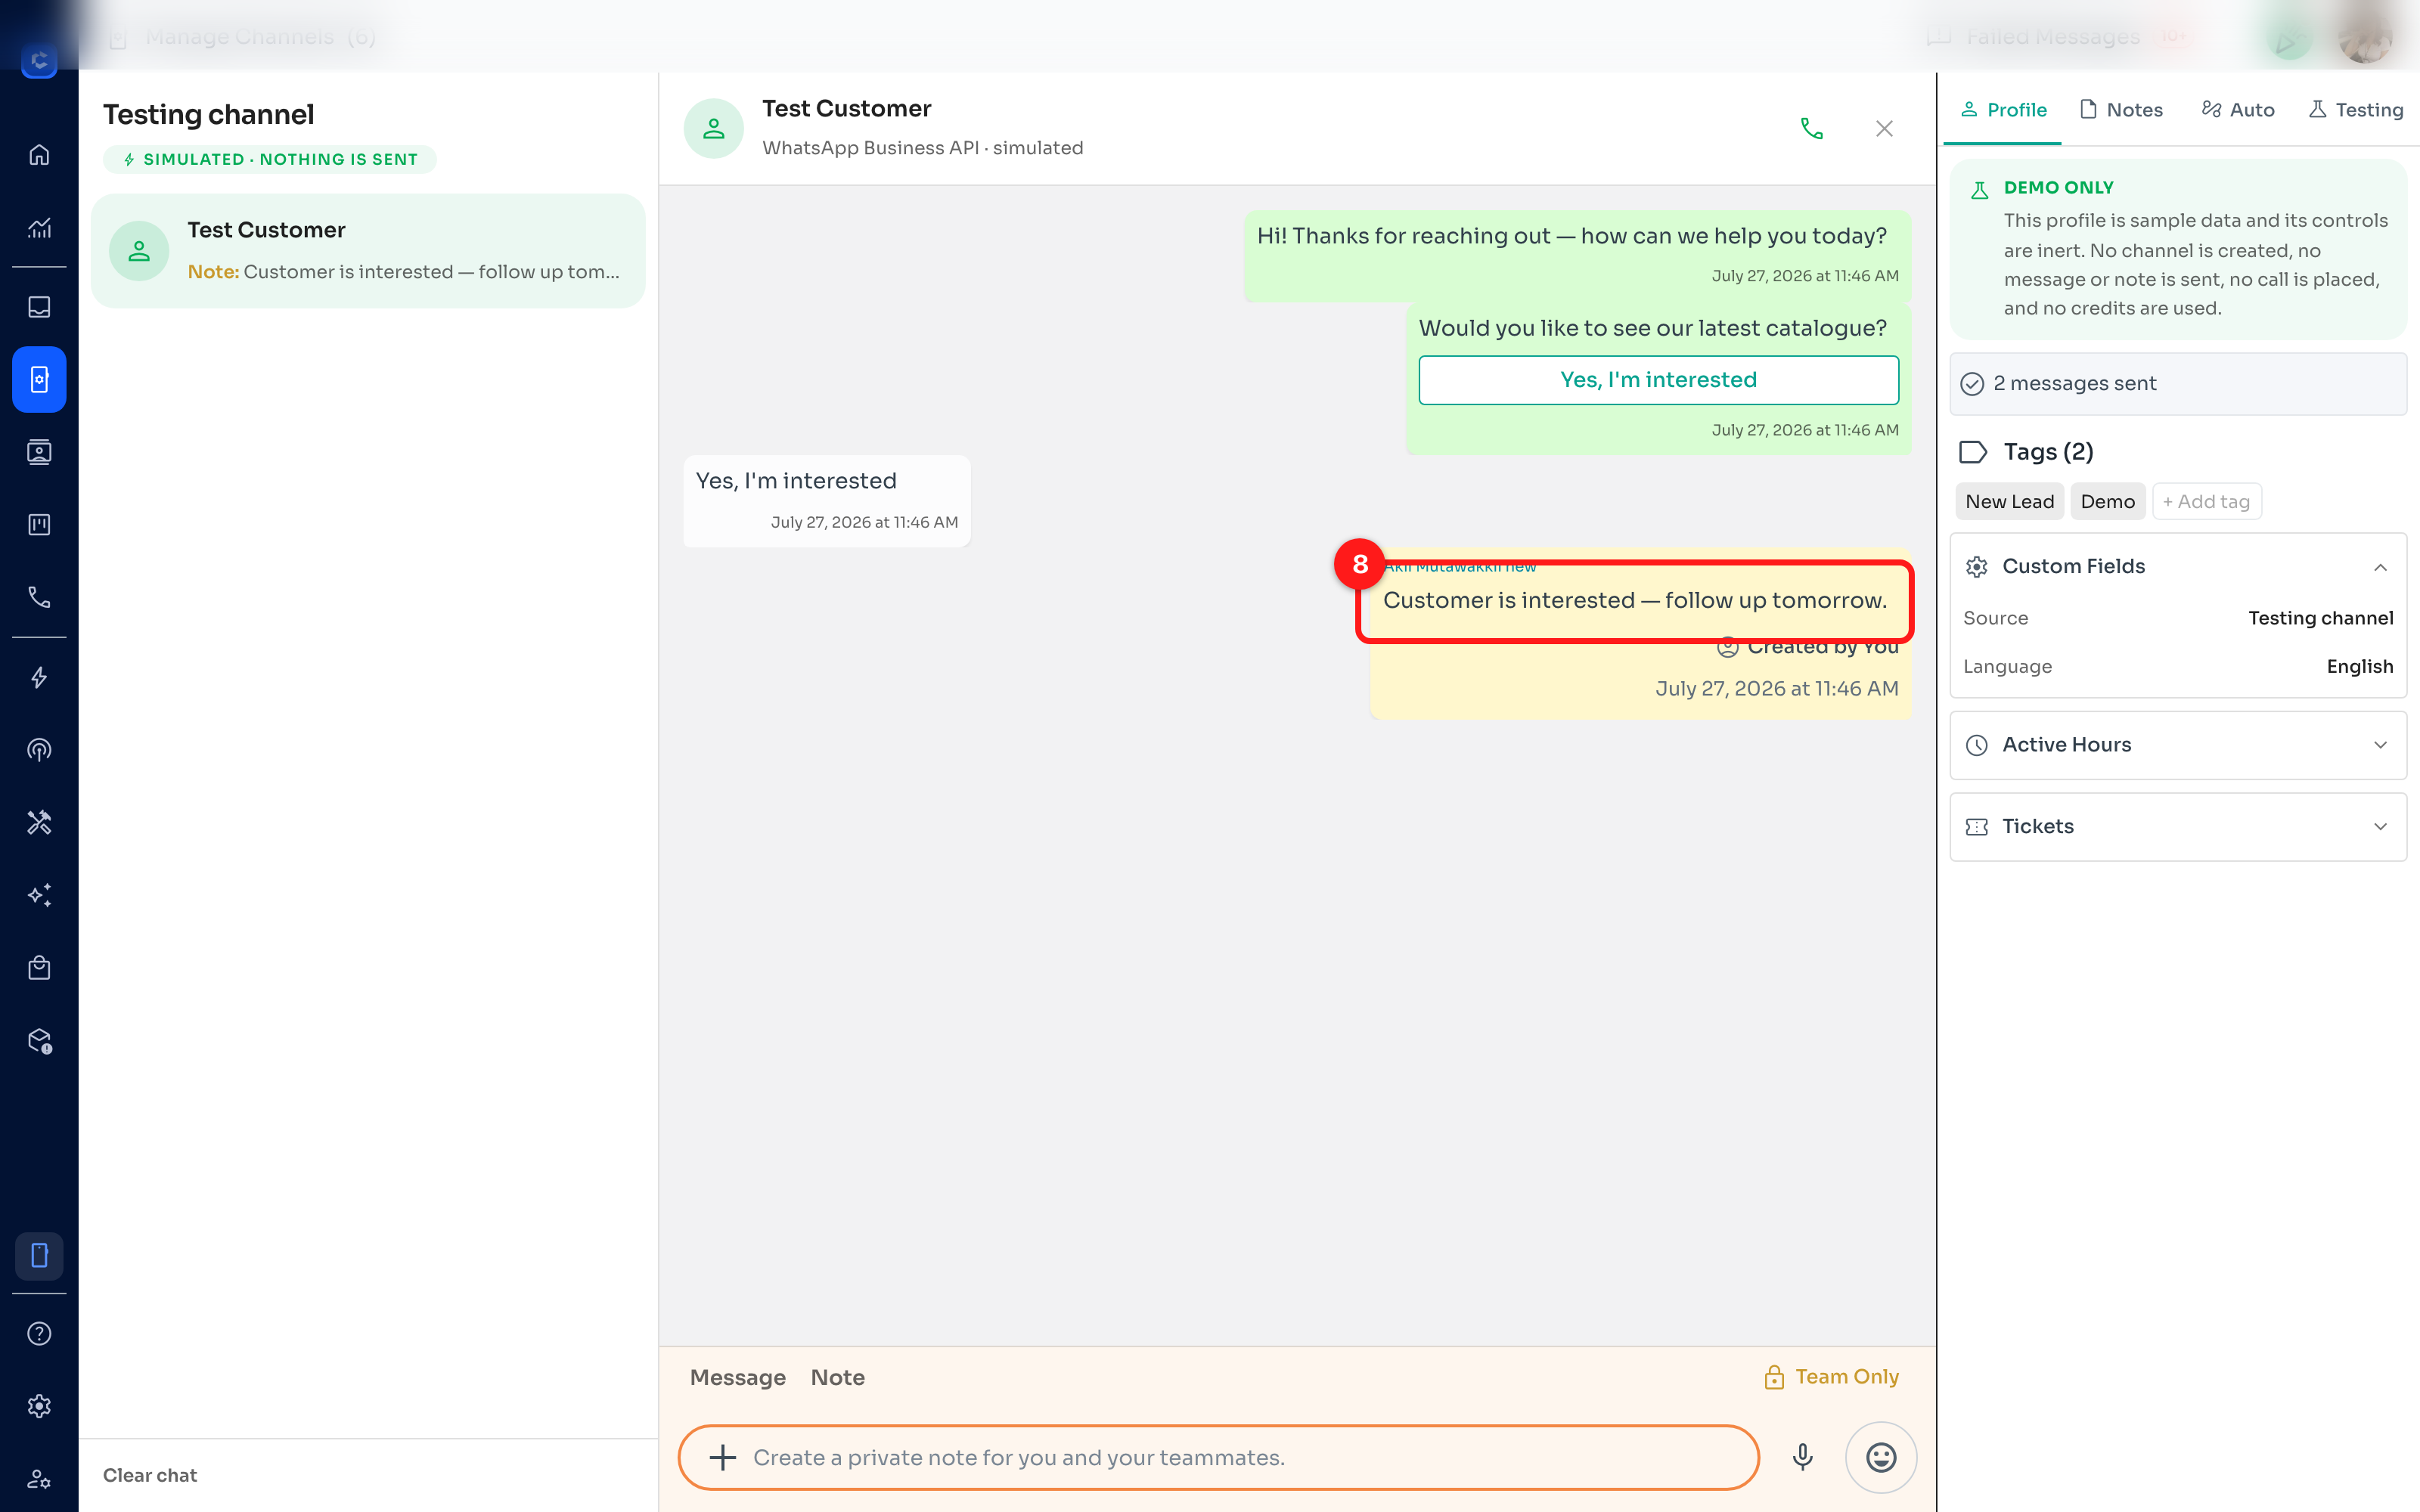Click the 'English' Language value
Image resolution: width=2420 pixels, height=1512 pixels.
[x=2359, y=667]
